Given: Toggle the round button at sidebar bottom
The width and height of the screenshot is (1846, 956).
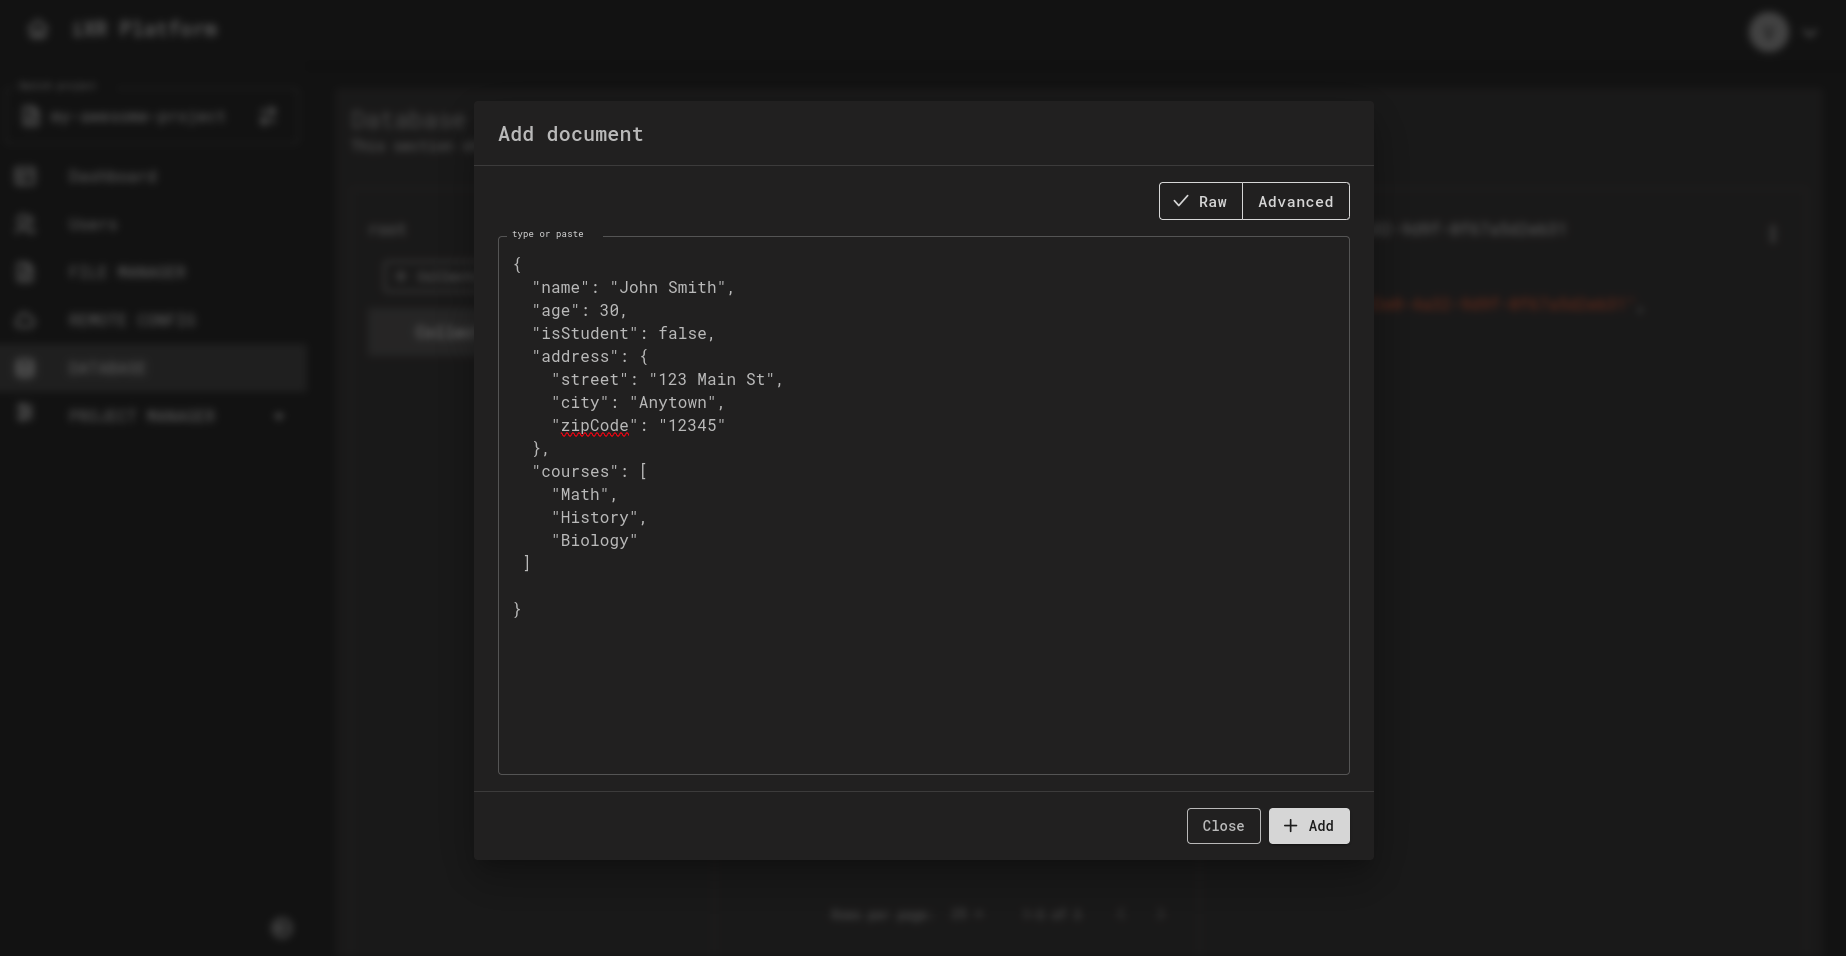Looking at the screenshot, I should coord(282,928).
